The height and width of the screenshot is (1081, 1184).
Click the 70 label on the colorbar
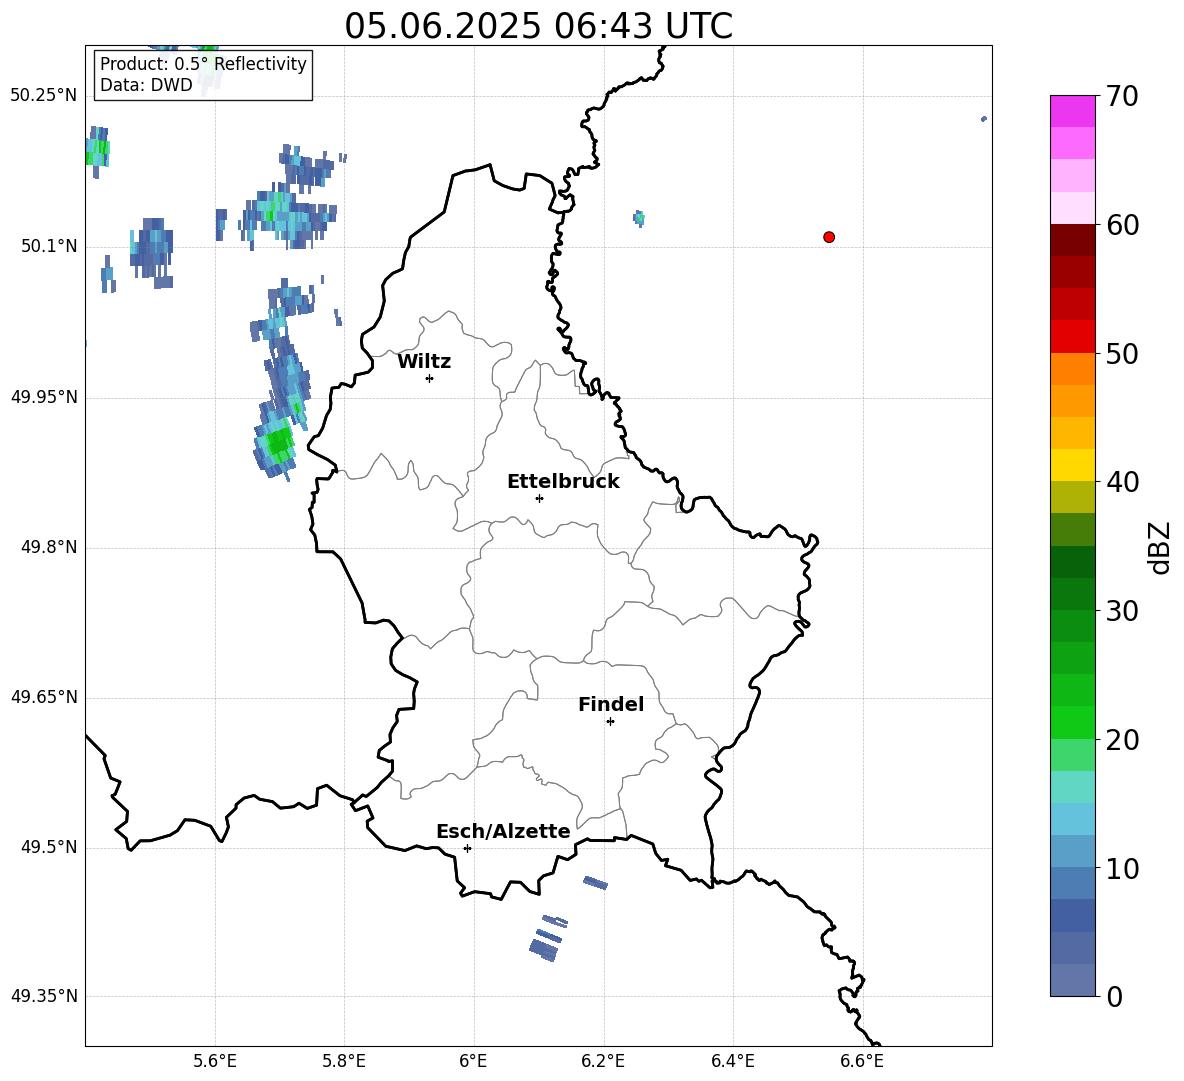coord(1122,96)
